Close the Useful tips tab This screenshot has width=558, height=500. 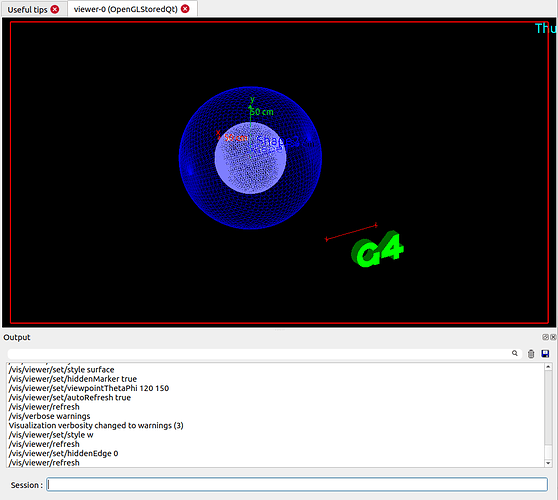click(54, 10)
